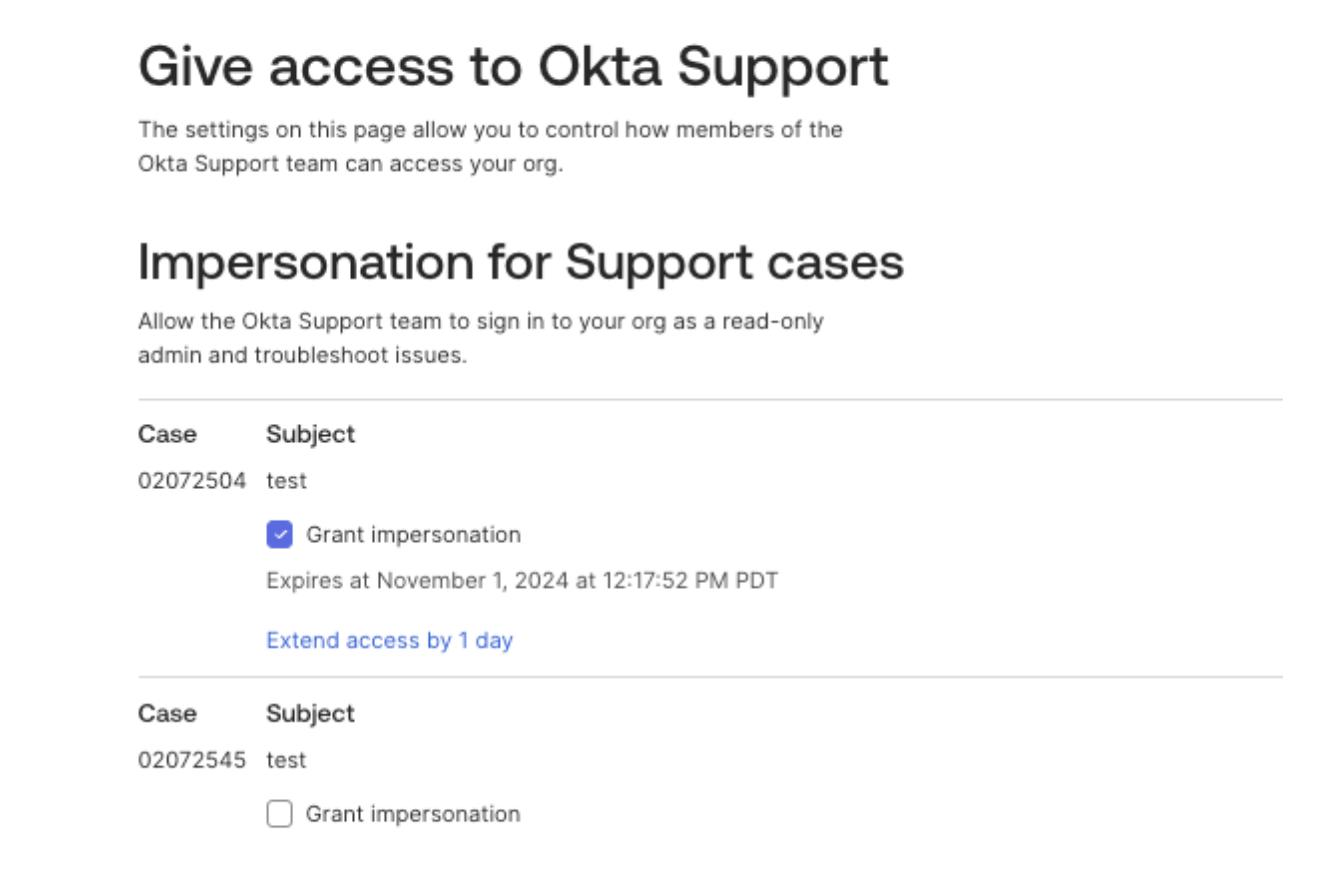Enable Grant impersonation for case 02072545
This screenshot has width=1342, height=880.
click(x=278, y=814)
